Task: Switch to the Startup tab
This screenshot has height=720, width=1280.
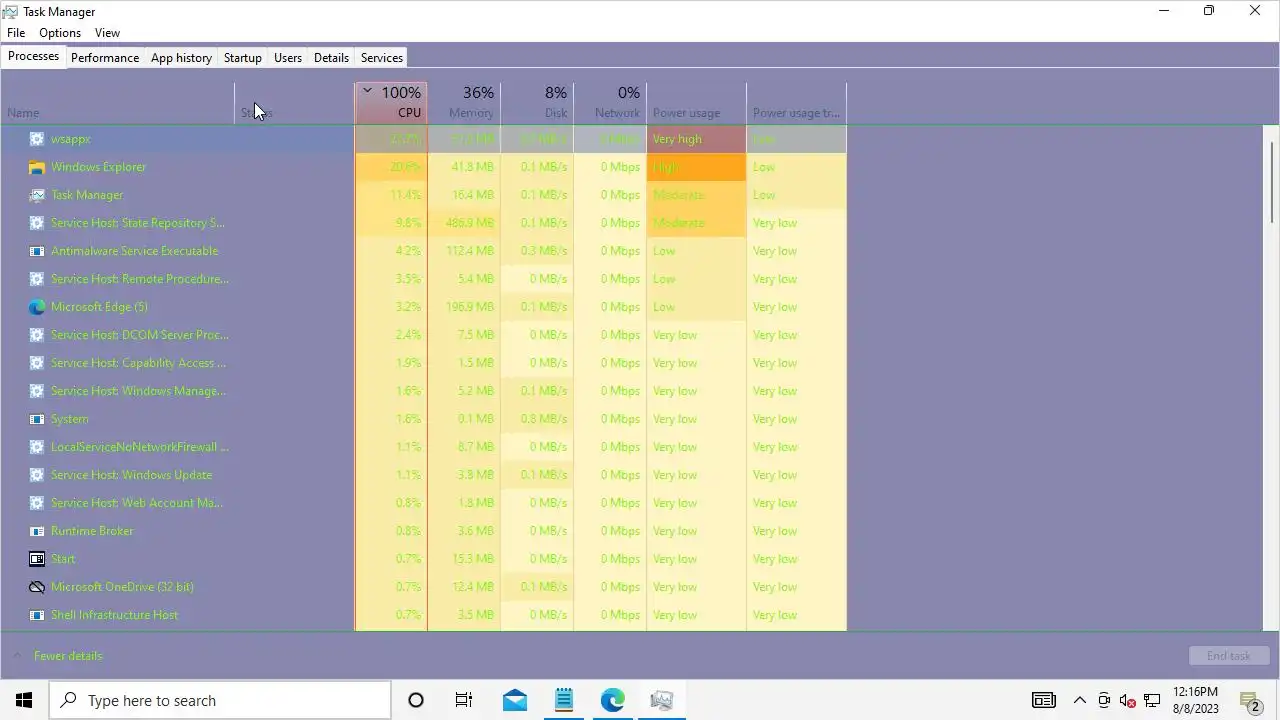Action: click(243, 58)
